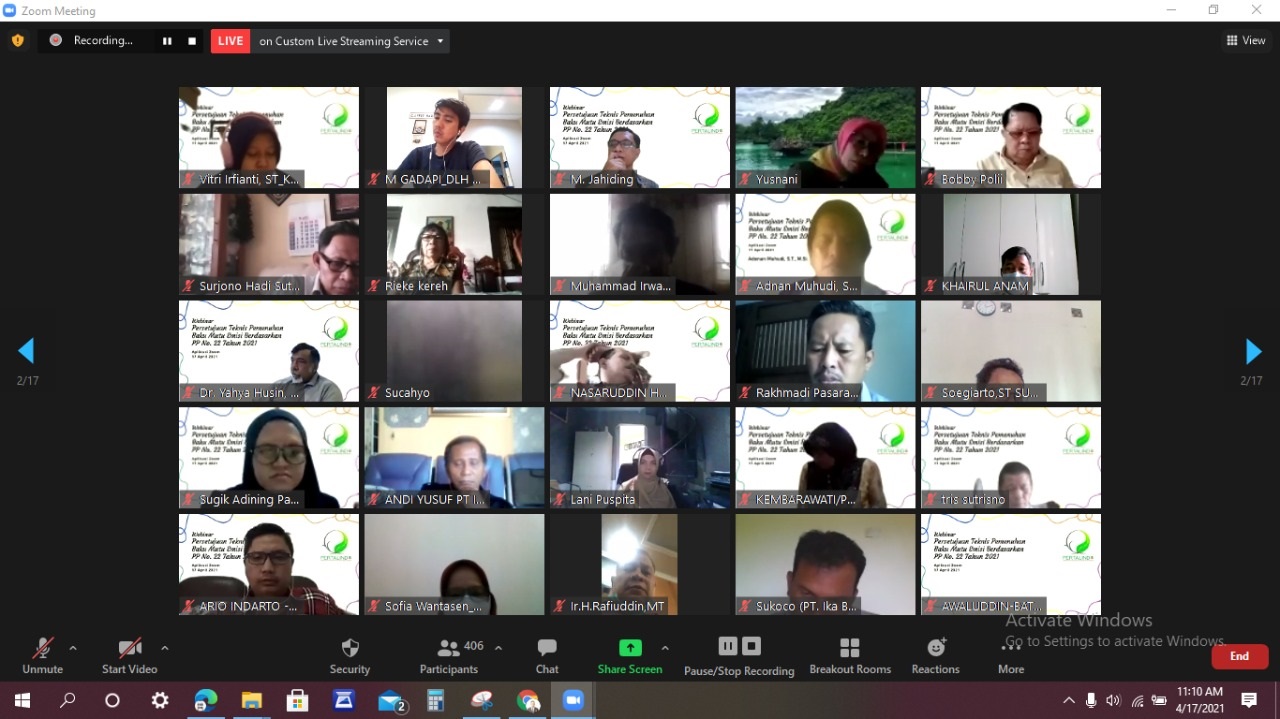Unmute the microphone
The height and width of the screenshot is (719, 1280).
click(x=42, y=655)
